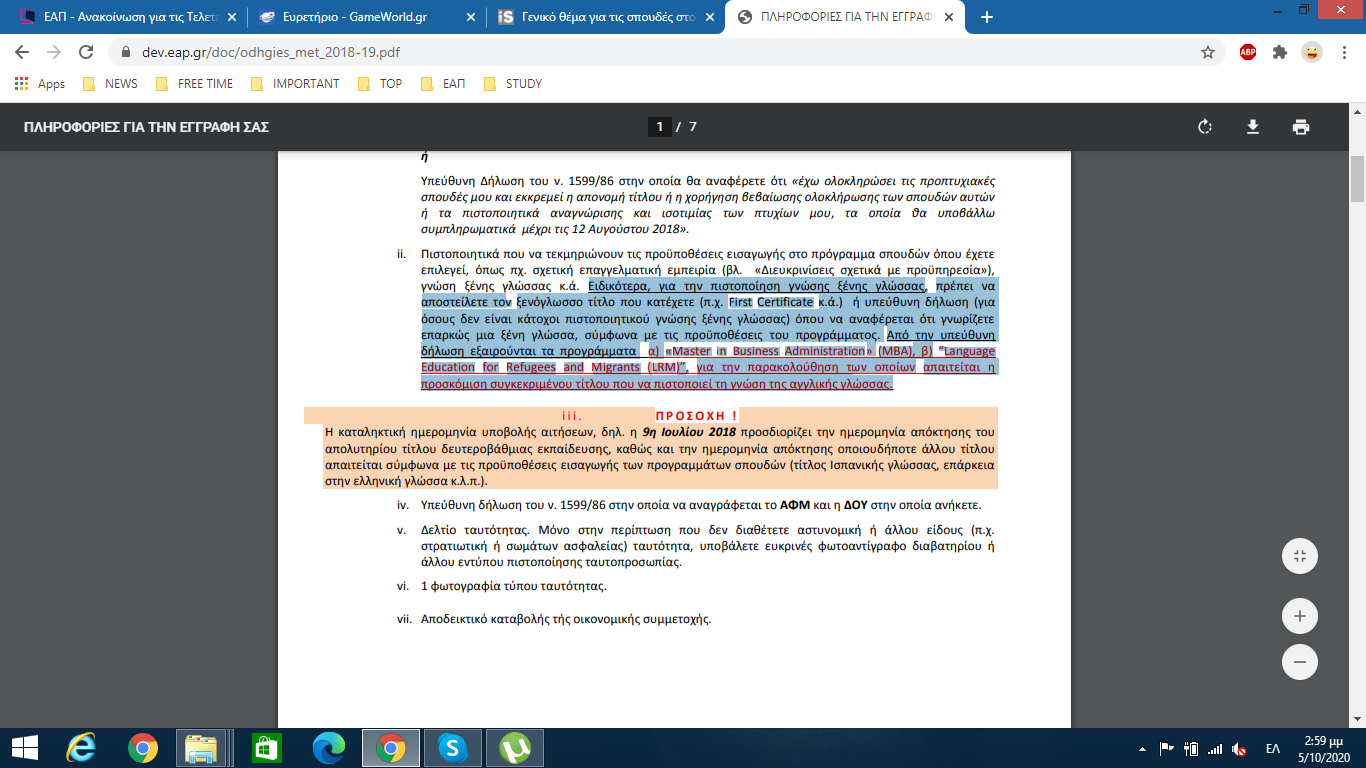The image size is (1366, 768).
Task: Print the PDF document
Action: pos(1300,127)
